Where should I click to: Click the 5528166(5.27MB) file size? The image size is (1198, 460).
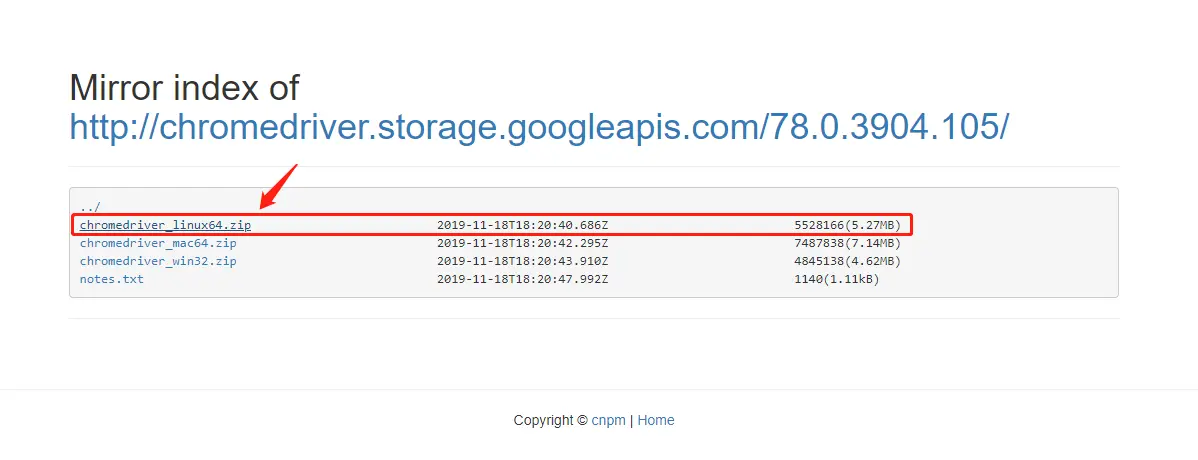tap(847, 225)
